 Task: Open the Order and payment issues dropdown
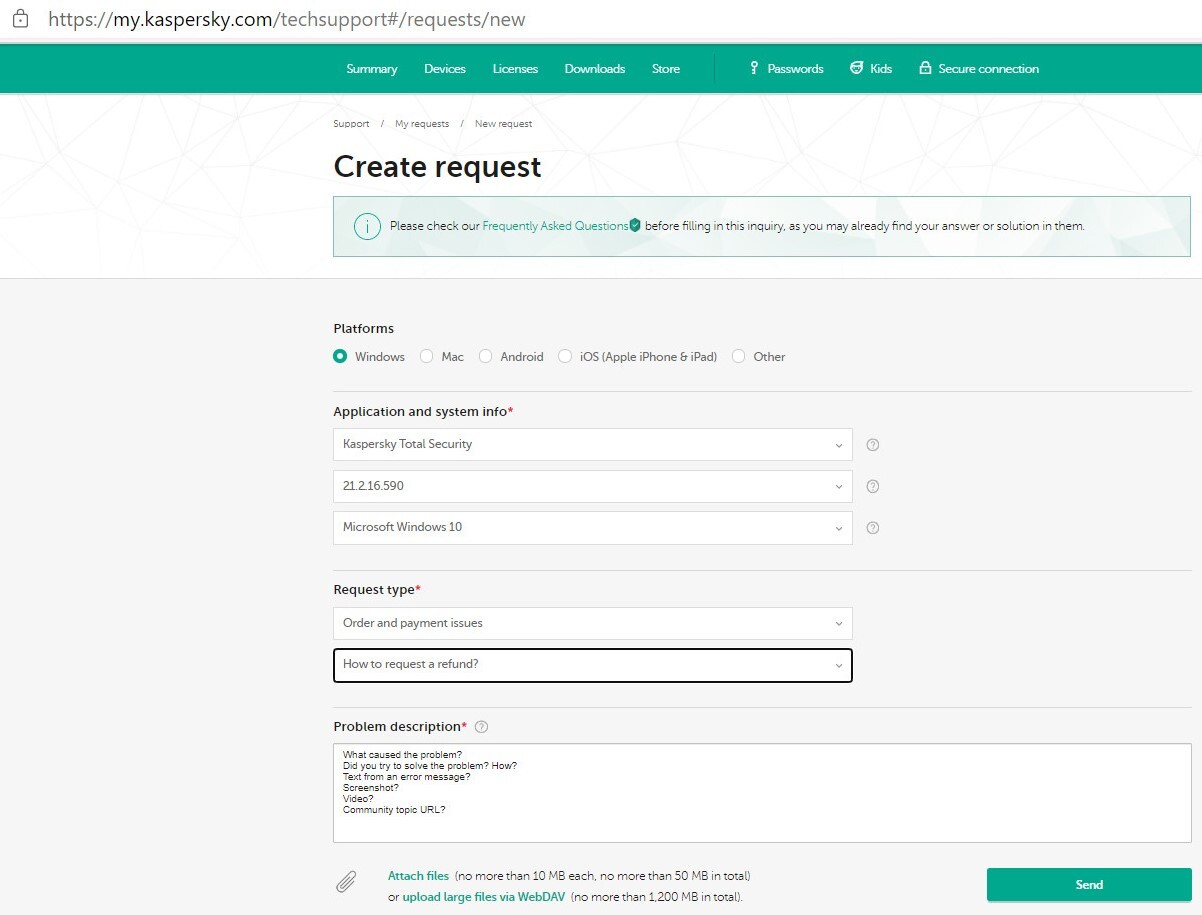[x=593, y=623]
